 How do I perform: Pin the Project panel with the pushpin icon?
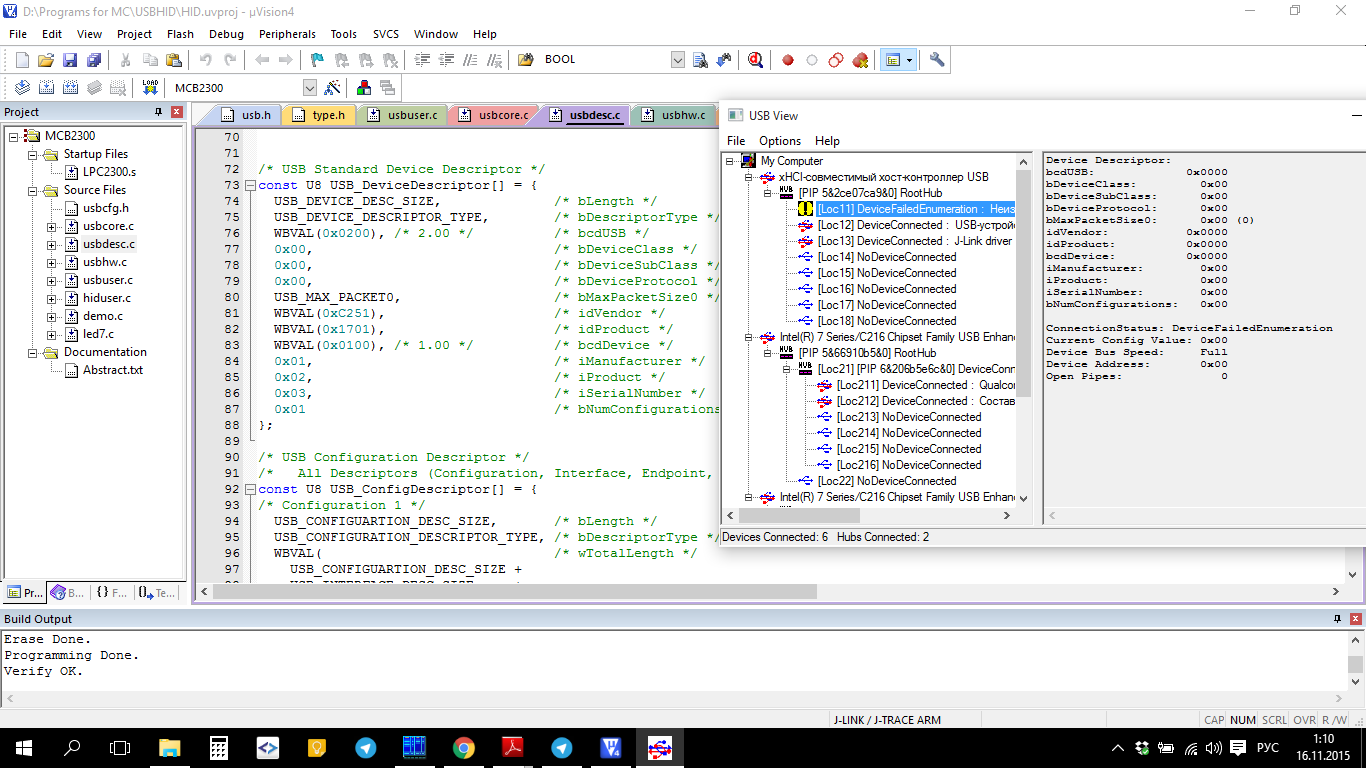(158, 112)
